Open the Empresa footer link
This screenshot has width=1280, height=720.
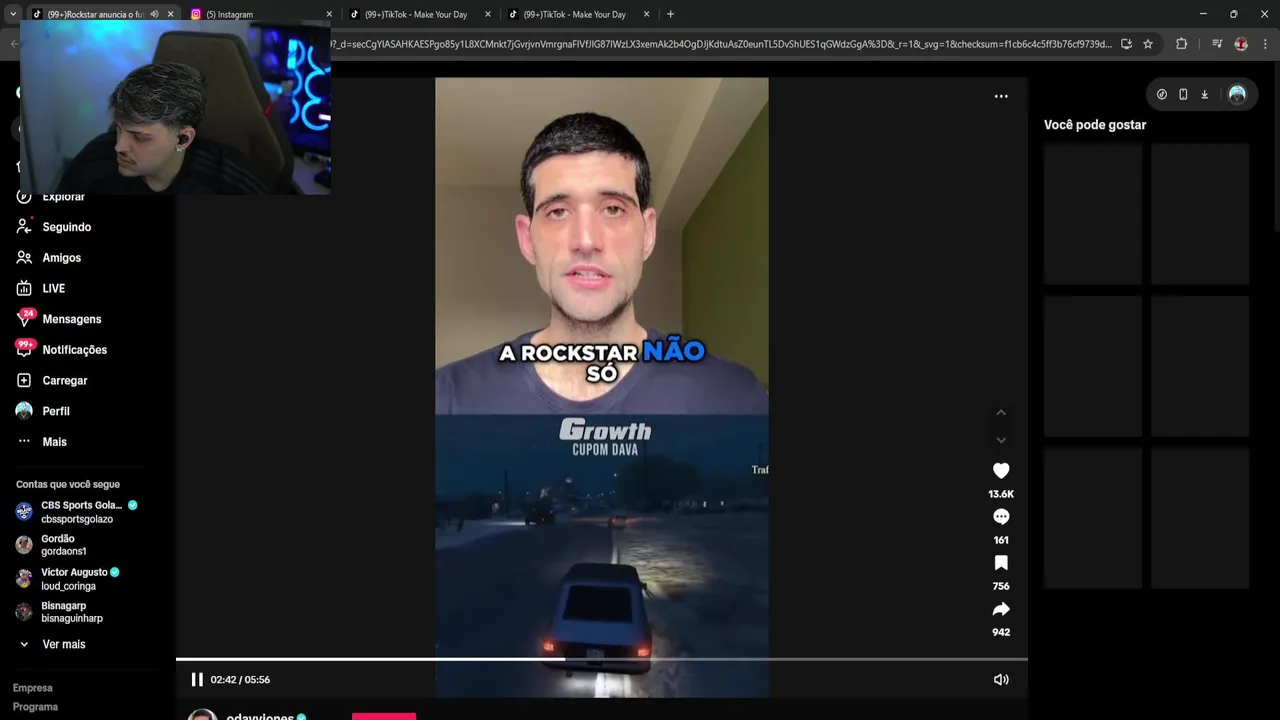(33, 688)
